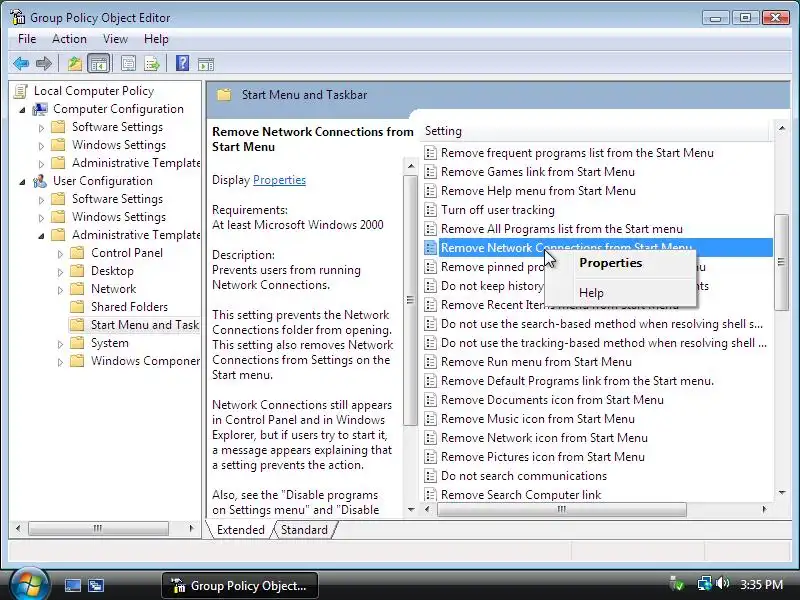Click the User Configuration icon

[x=40, y=181]
